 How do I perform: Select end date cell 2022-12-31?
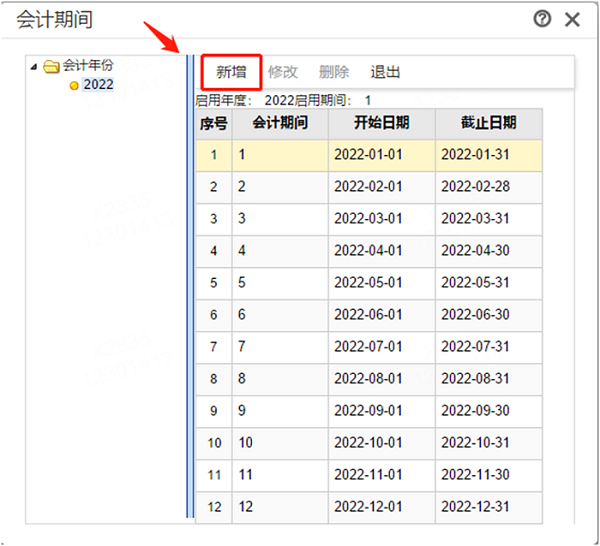[x=489, y=507]
